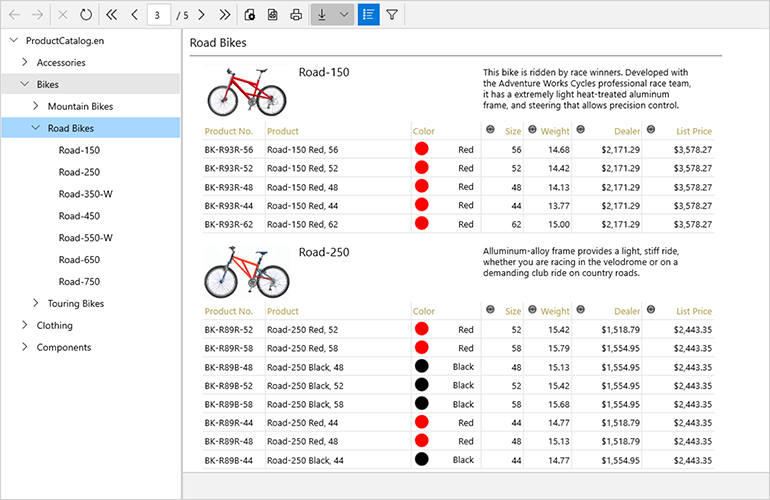Collapse the Road Bikes node
Image resolution: width=770 pixels, height=500 pixels.
coord(35,128)
